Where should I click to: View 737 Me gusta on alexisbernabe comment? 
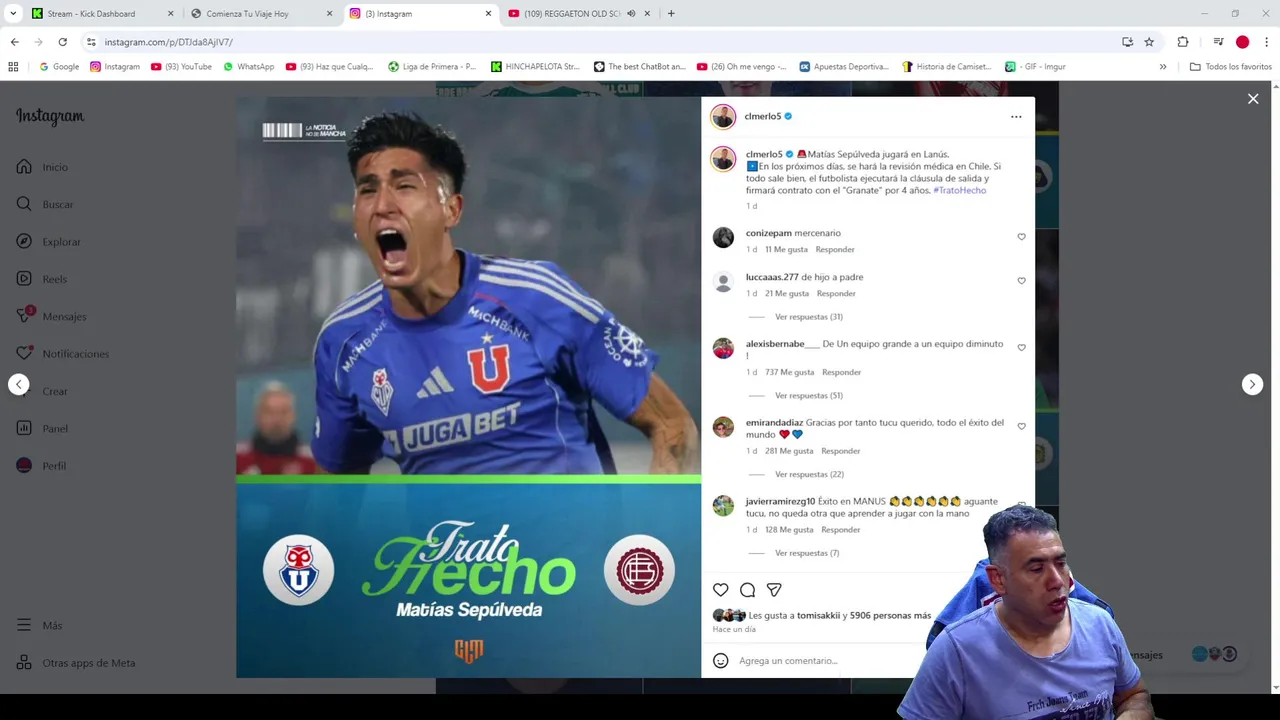[x=789, y=372]
